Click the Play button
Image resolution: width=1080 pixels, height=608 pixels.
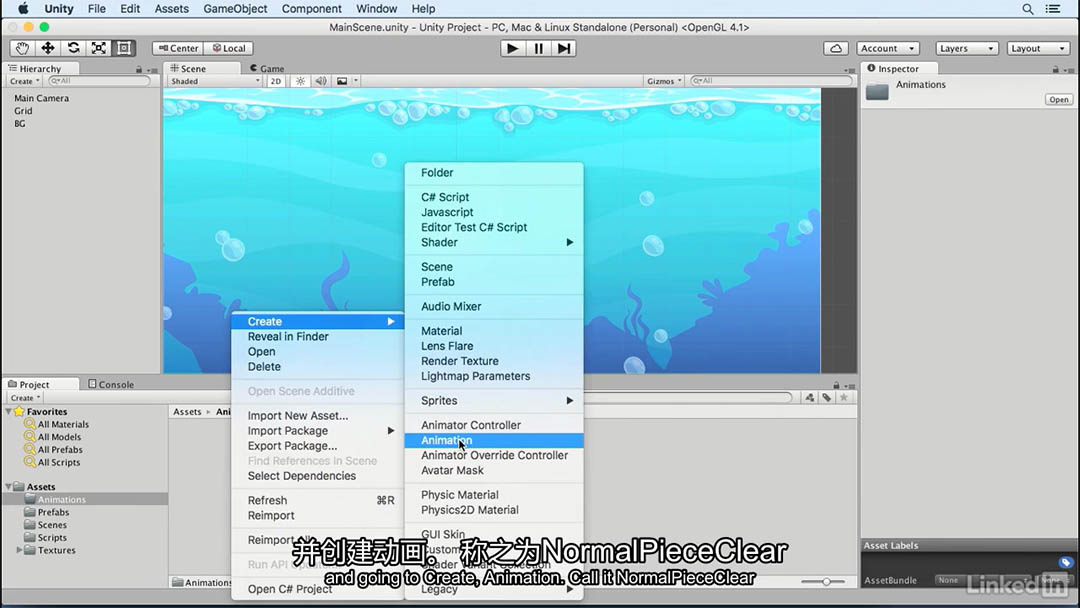click(512, 48)
